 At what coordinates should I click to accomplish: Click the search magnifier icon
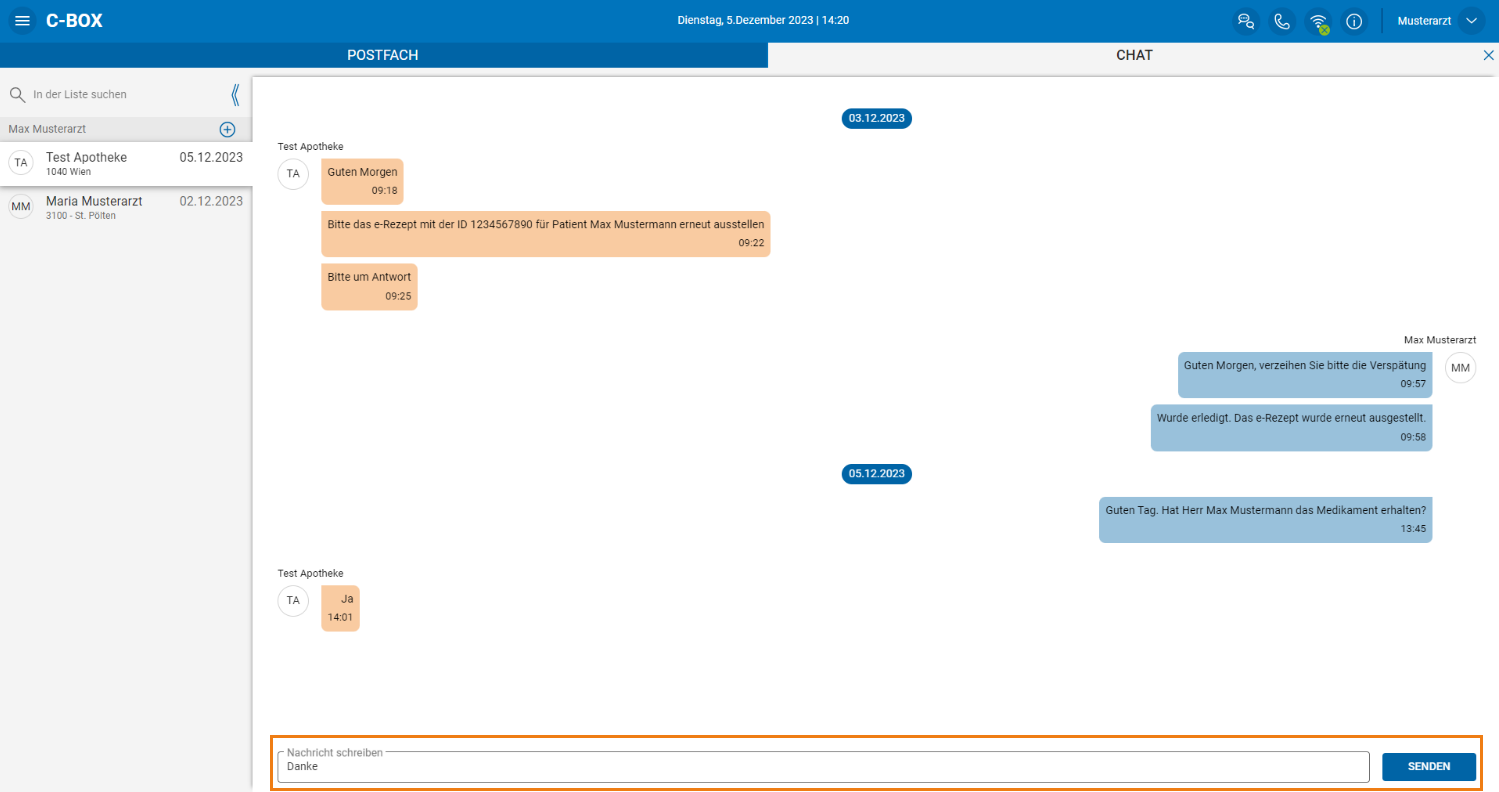pos(17,94)
